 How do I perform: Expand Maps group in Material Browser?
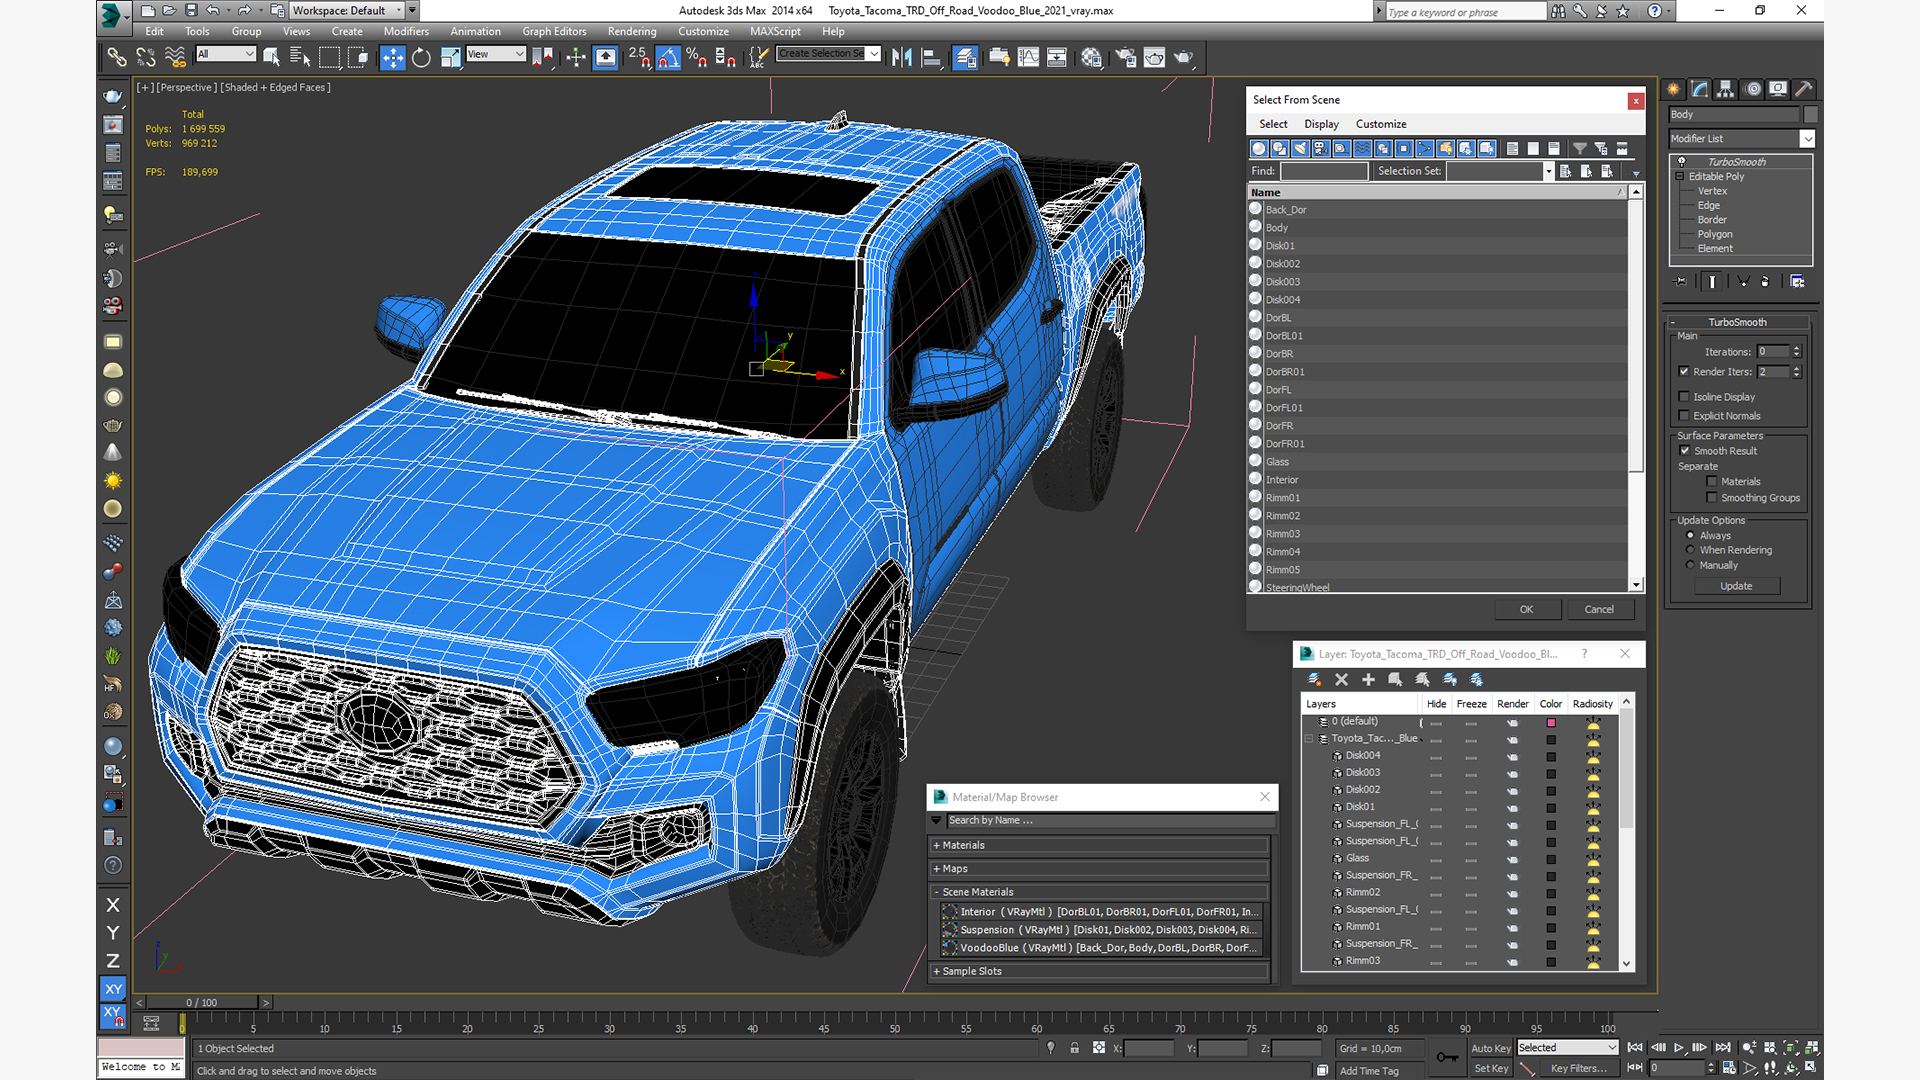[937, 869]
